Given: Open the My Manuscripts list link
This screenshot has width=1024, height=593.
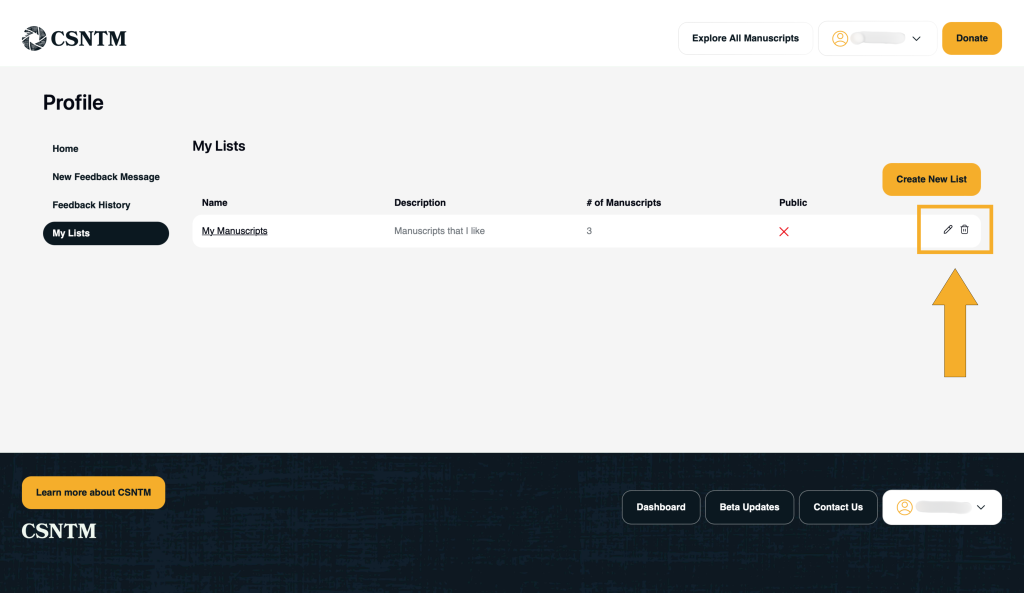Looking at the screenshot, I should (x=234, y=231).
